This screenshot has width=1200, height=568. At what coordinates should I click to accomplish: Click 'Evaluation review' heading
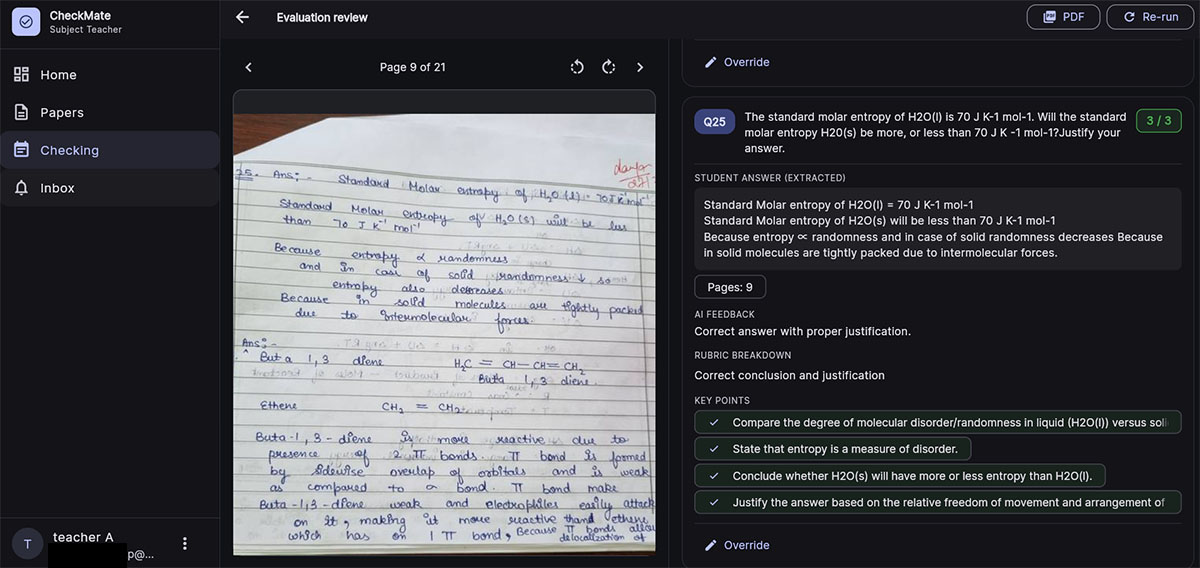322,17
